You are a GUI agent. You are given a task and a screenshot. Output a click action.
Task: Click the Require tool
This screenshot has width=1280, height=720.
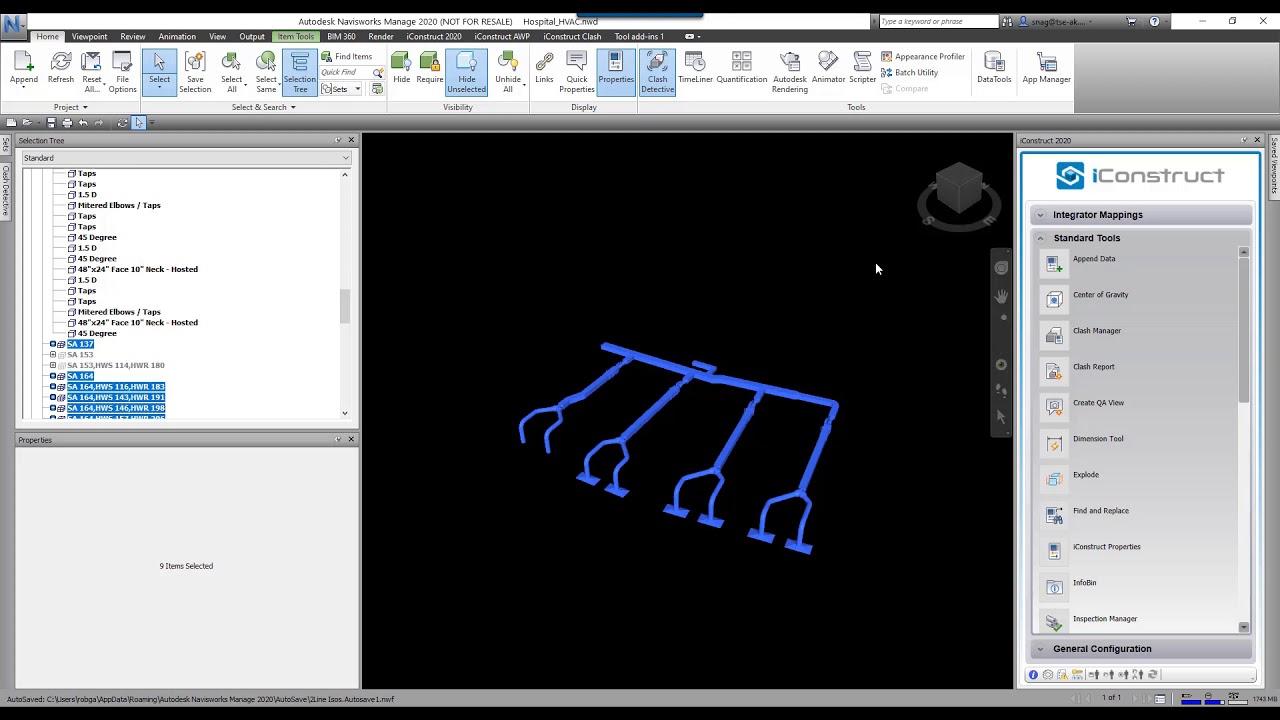(430, 67)
